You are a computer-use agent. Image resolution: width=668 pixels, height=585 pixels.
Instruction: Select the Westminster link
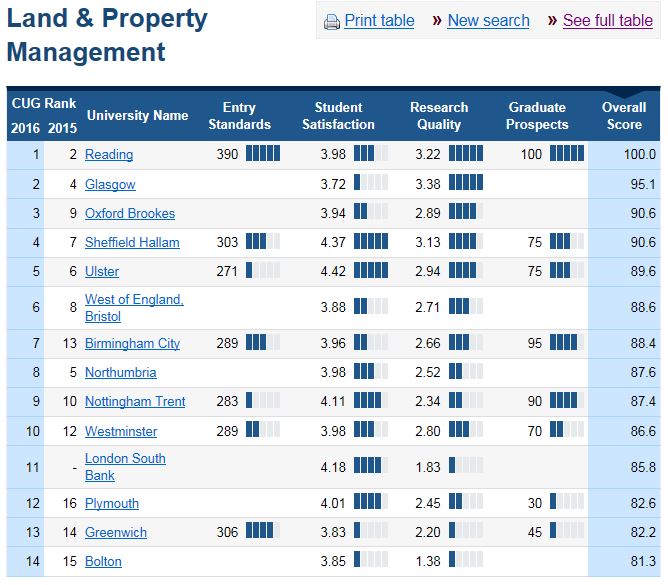click(x=121, y=431)
